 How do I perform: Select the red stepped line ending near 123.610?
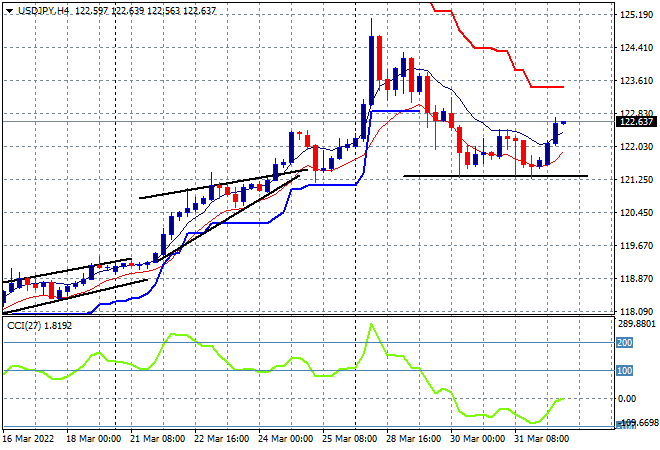(x=547, y=87)
